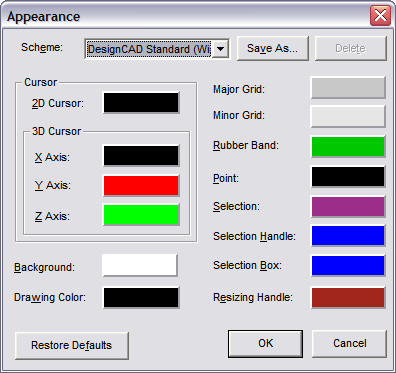Edit the Drawing Color swatch
The width and height of the screenshot is (396, 373).
pos(141,297)
